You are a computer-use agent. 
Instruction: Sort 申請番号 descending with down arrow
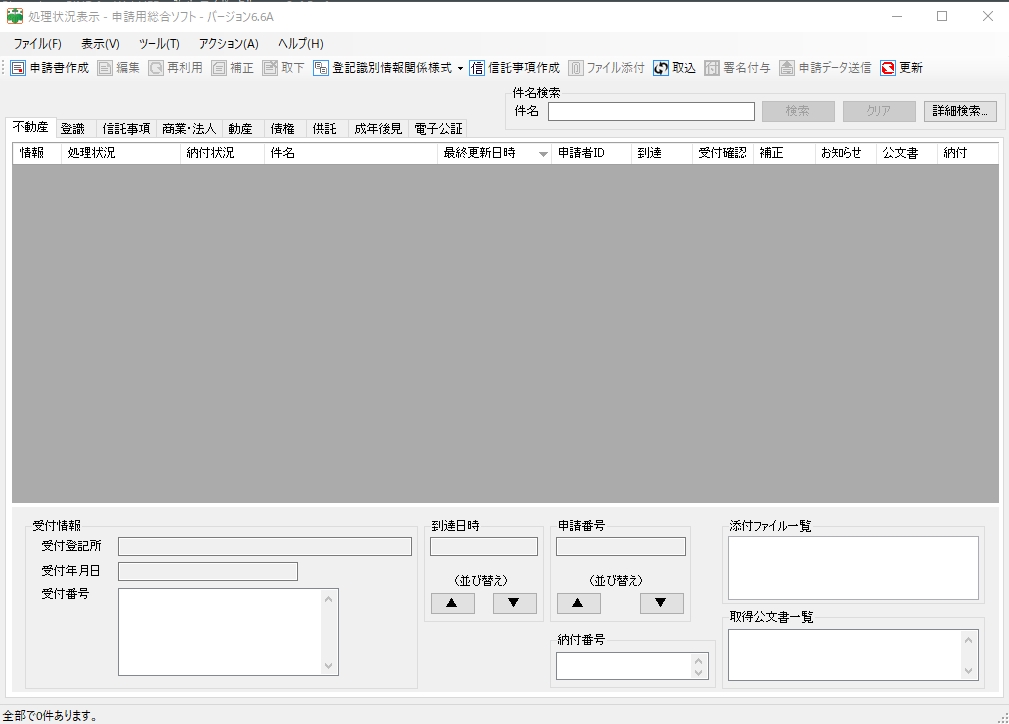click(x=661, y=604)
